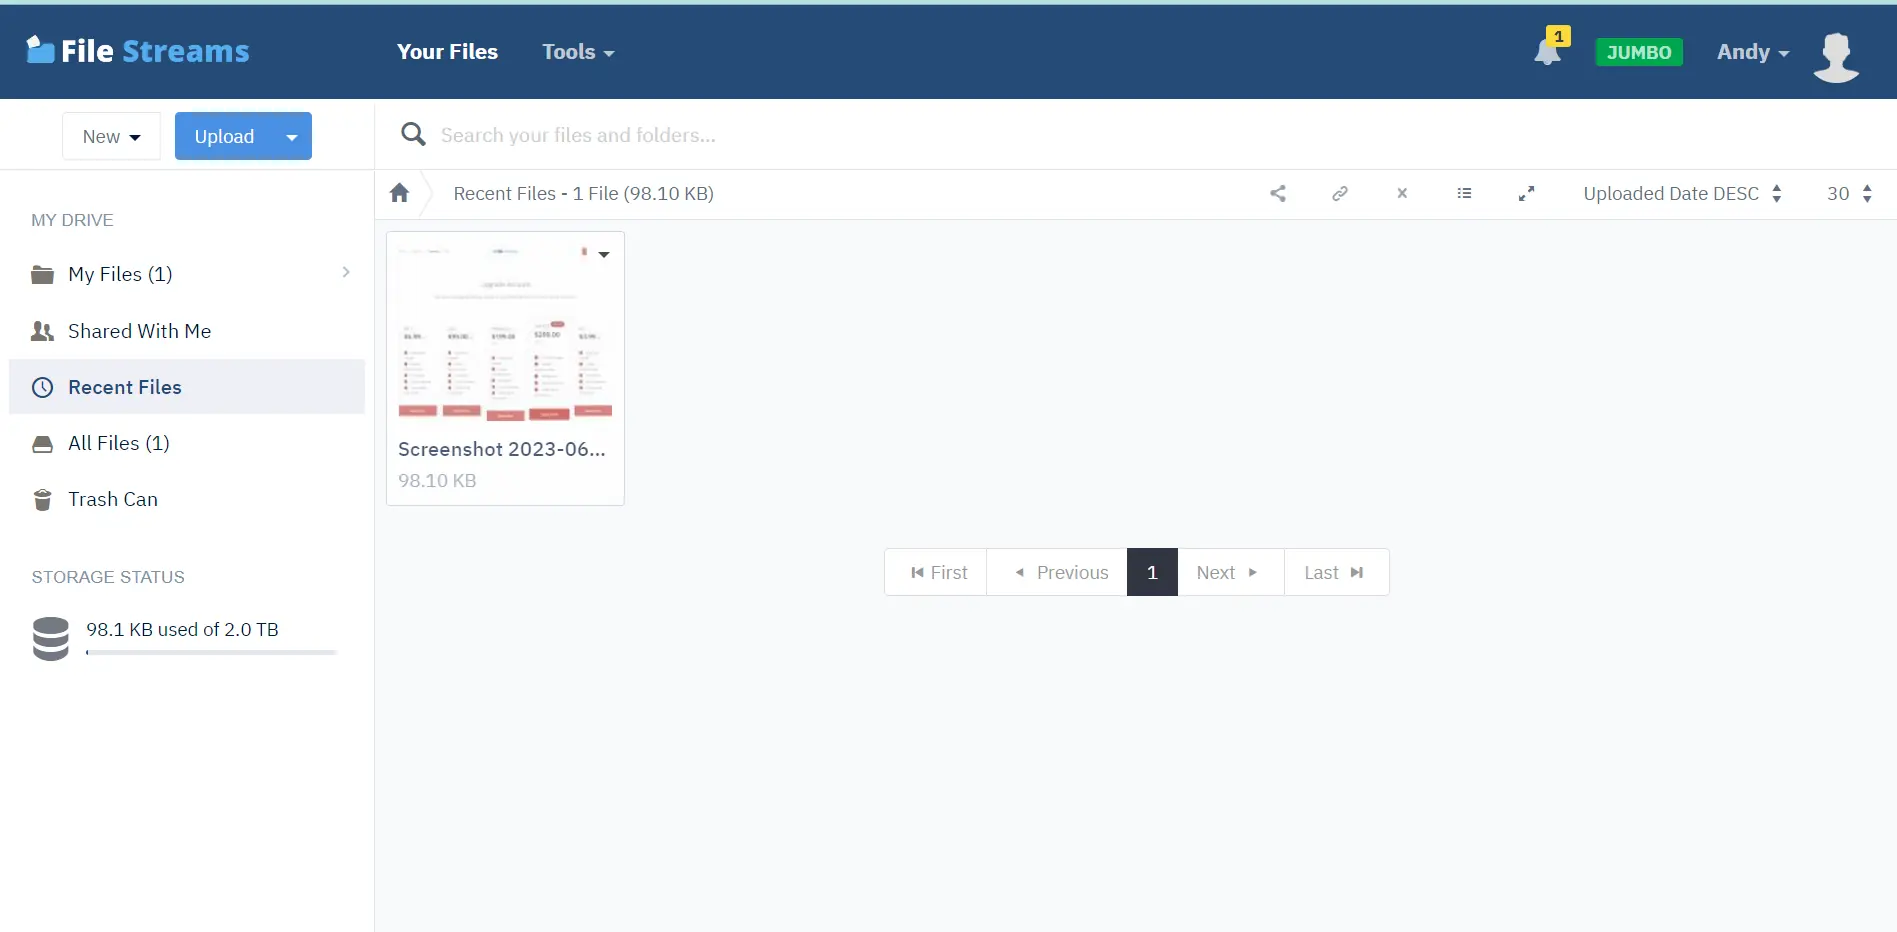
Task: Click the link icon in toolbar
Action: pyautogui.click(x=1340, y=194)
